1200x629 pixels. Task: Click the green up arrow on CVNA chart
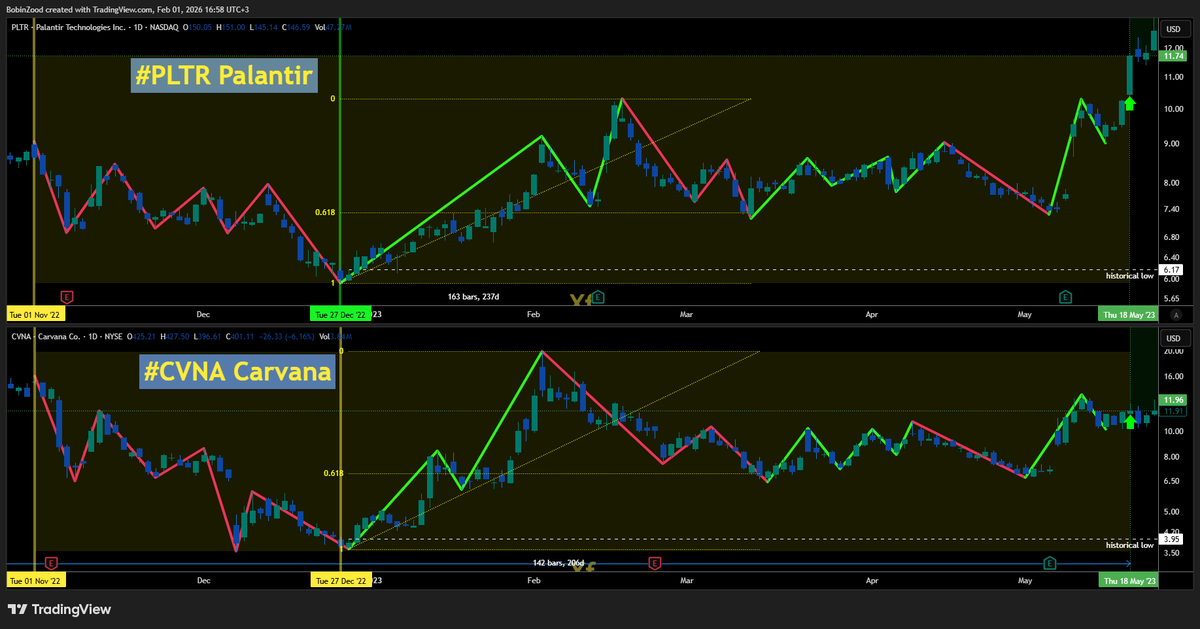1130,421
